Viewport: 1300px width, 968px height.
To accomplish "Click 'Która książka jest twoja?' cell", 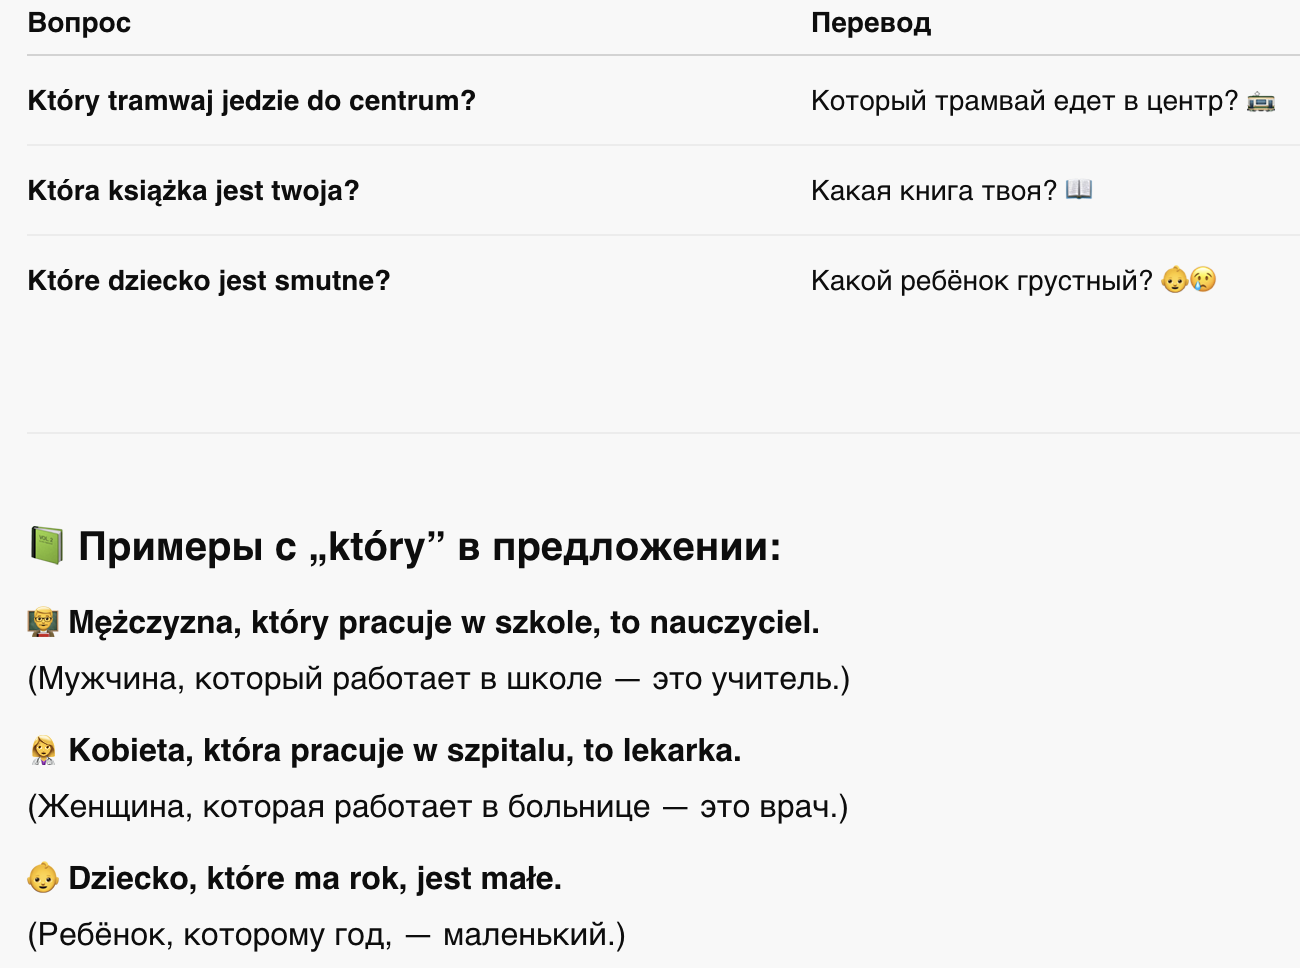I will 193,191.
